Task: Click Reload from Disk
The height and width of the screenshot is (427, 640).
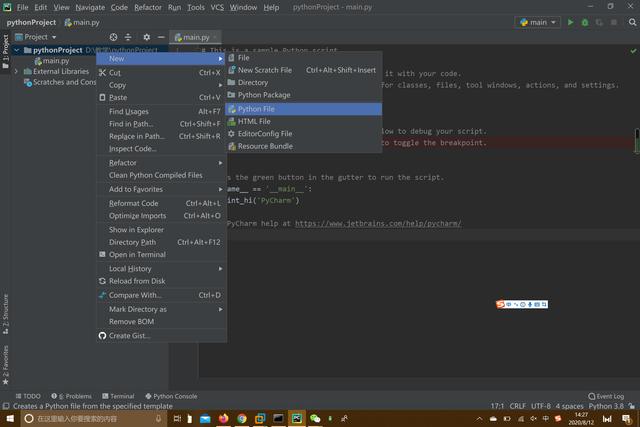Action: click(161, 281)
